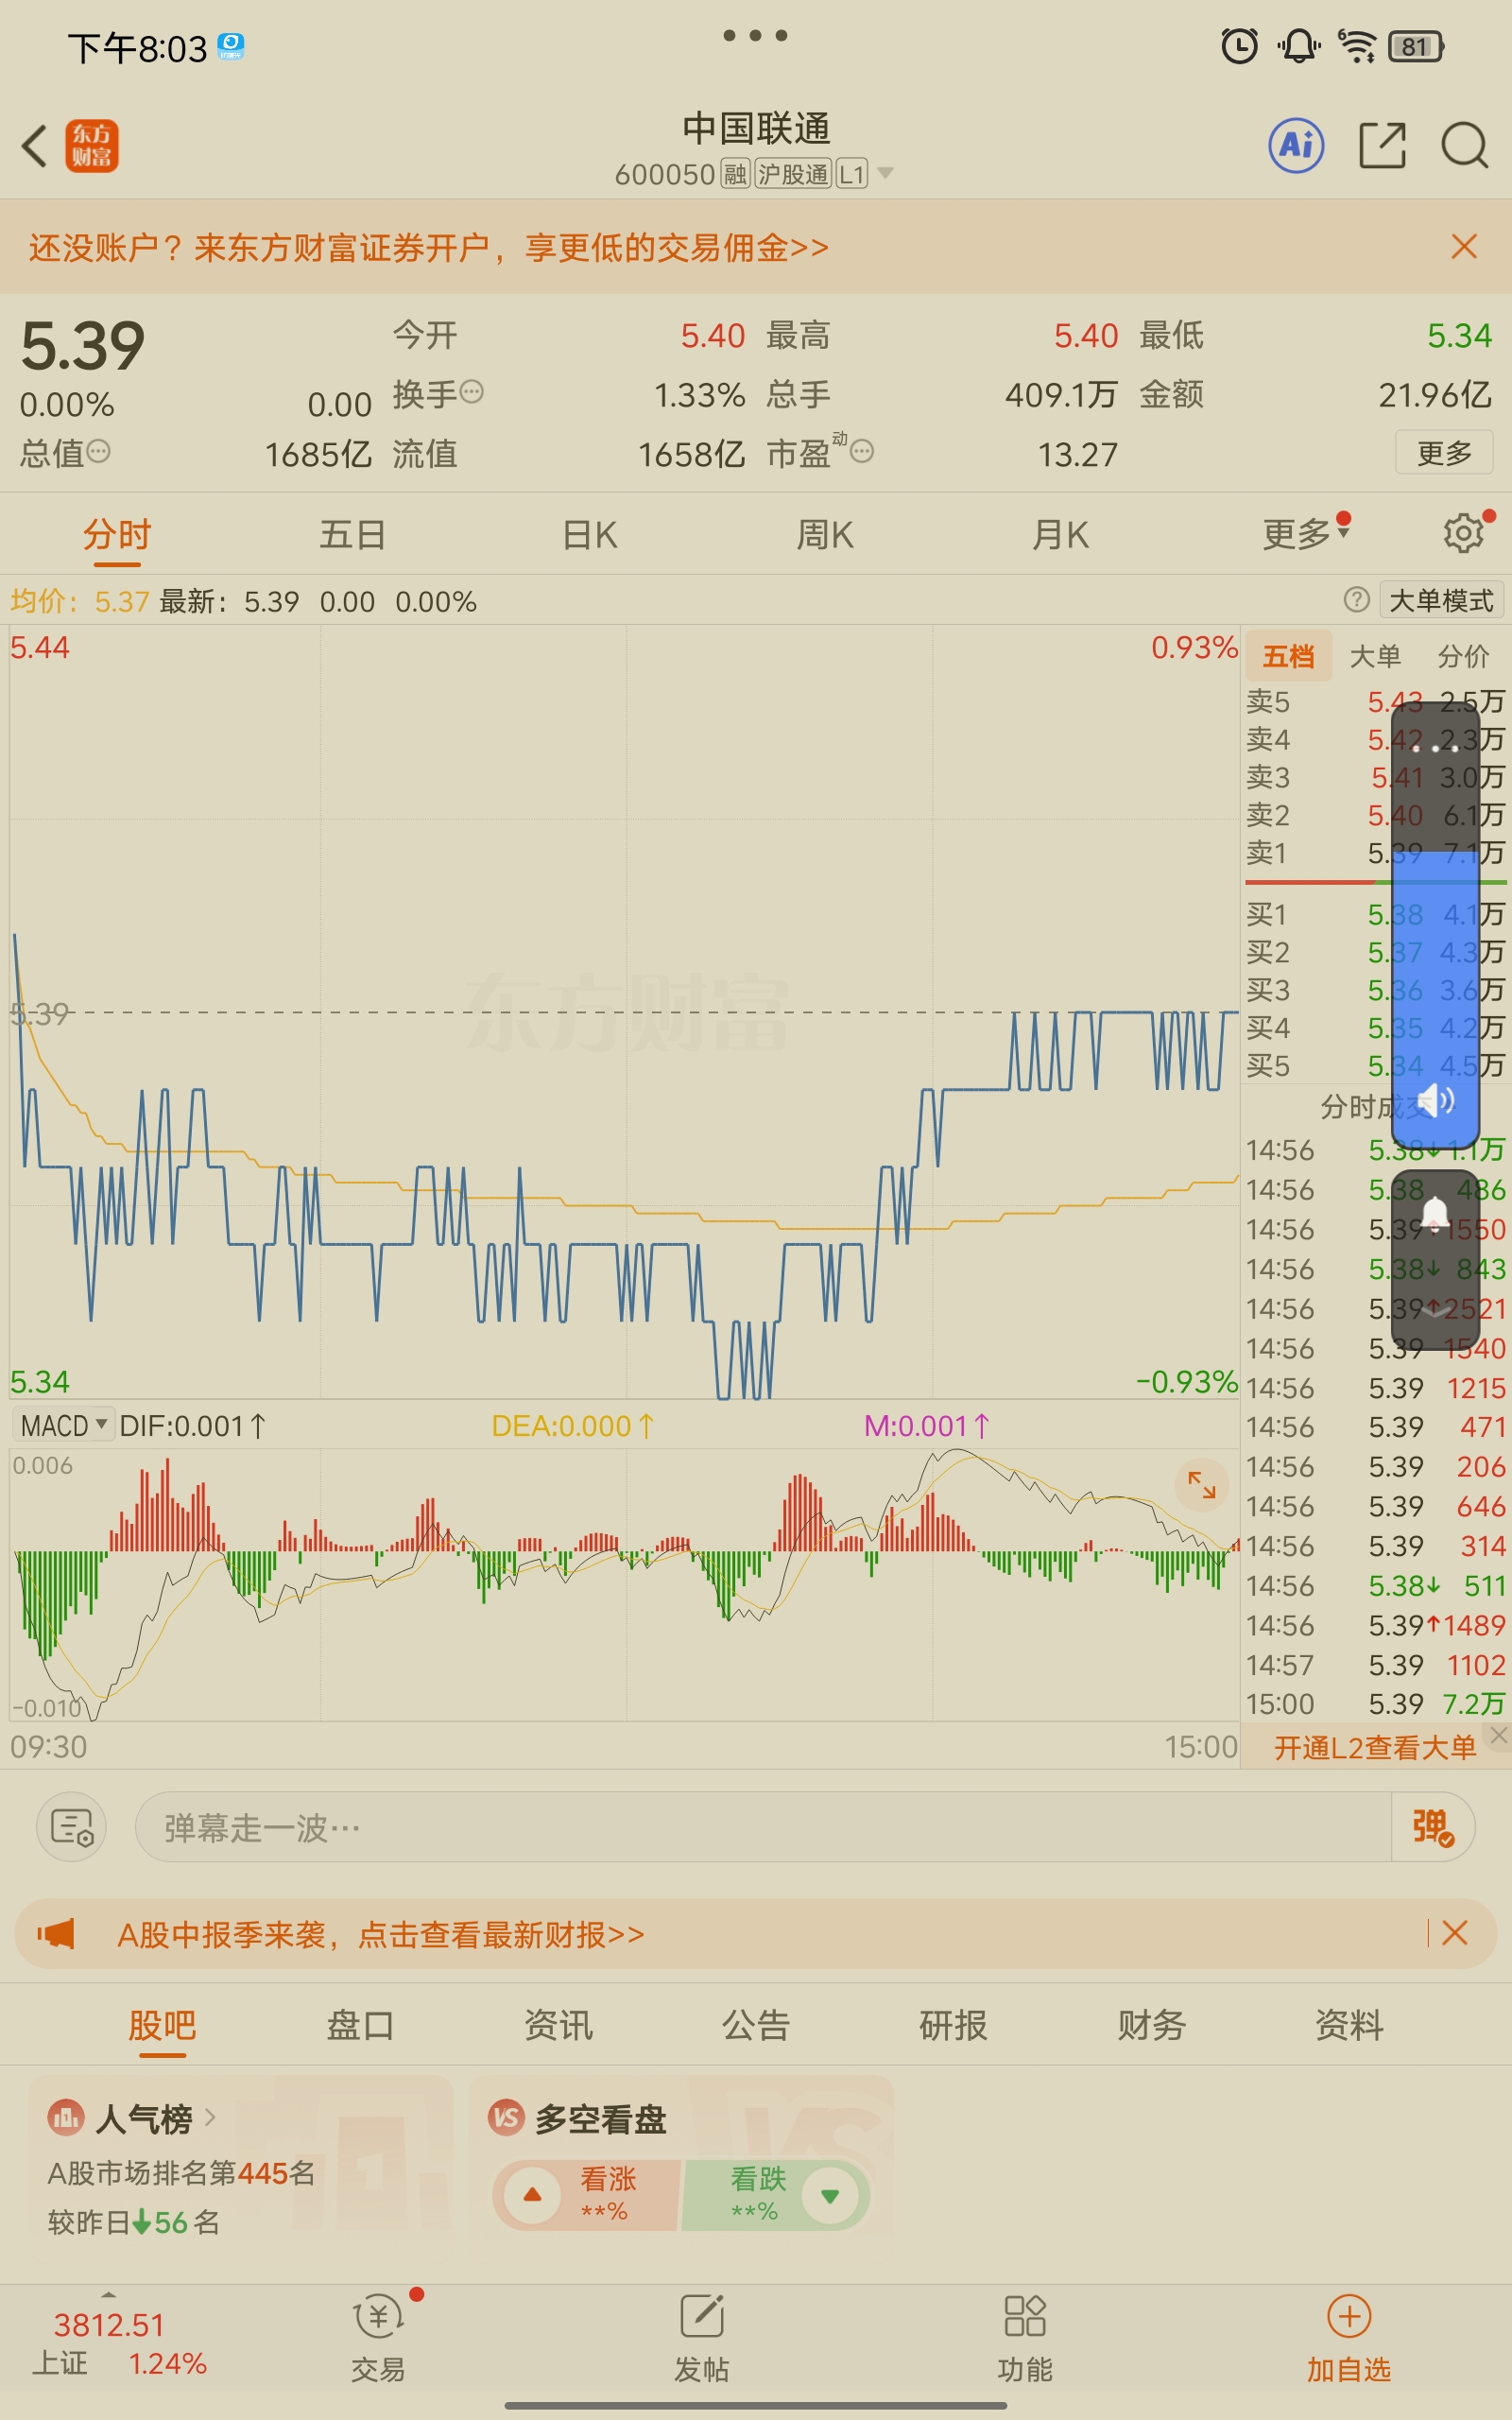
Task: Expand the MACD chart fullscreen icon
Action: pyautogui.click(x=1201, y=1485)
